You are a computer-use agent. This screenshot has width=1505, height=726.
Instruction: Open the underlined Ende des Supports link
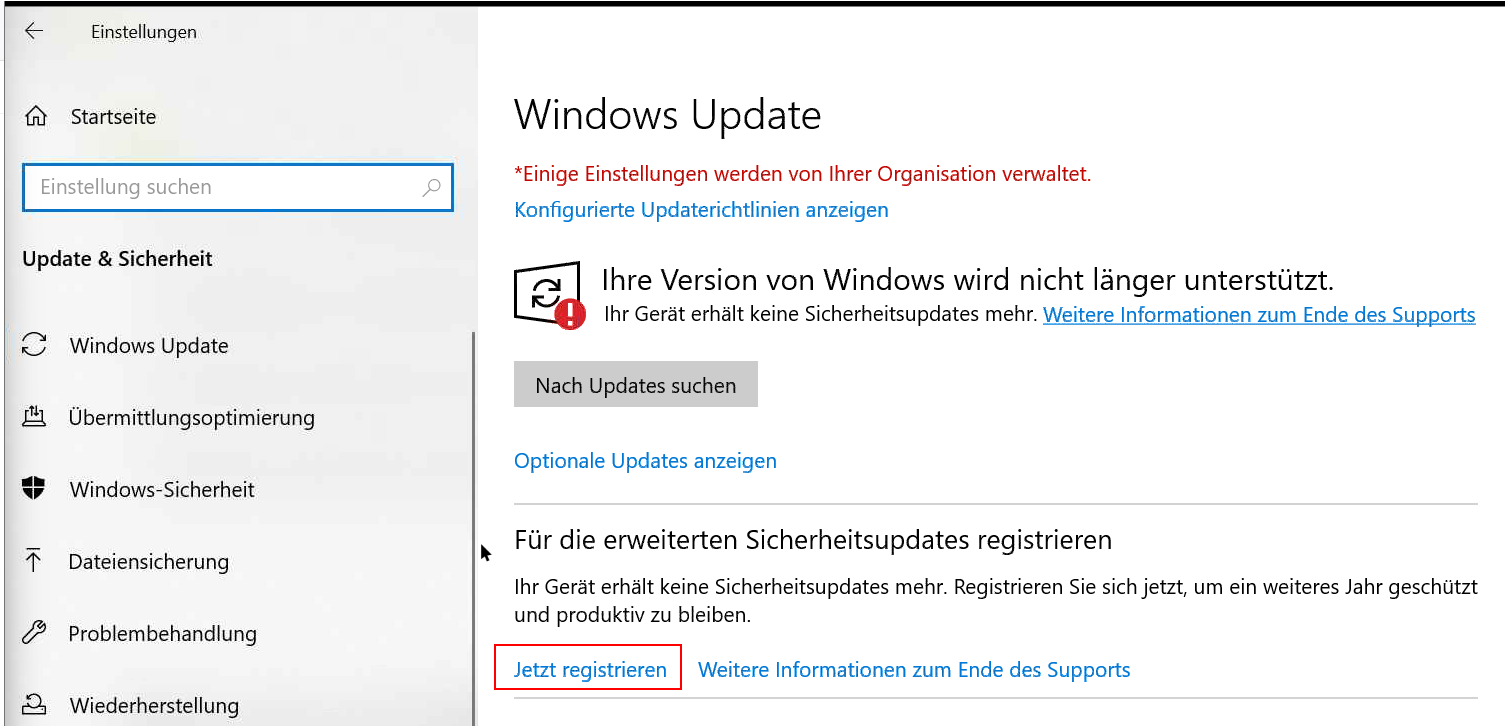[x=1258, y=315]
